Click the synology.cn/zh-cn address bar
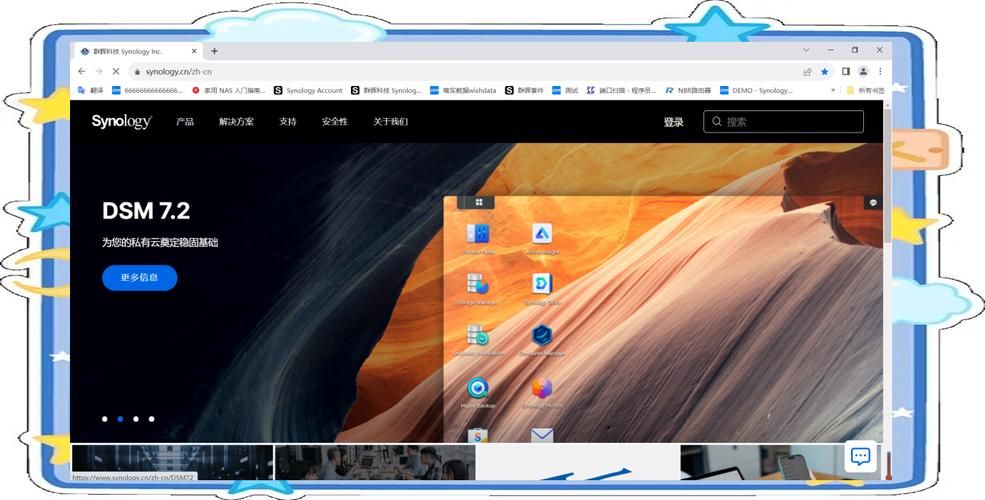 [465, 72]
